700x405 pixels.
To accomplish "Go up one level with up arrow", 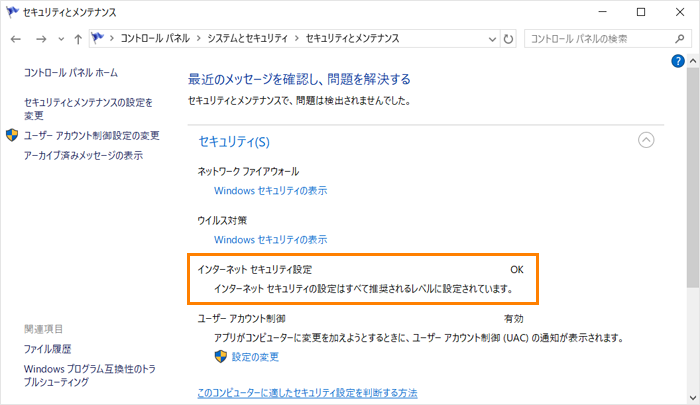I will point(78,39).
